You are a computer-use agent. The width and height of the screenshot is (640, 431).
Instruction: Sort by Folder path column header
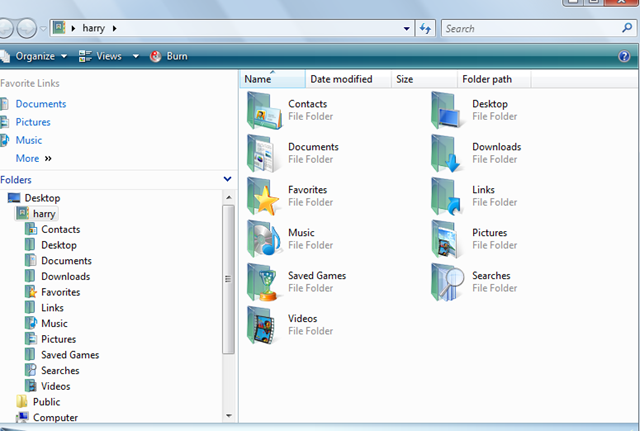point(494,79)
